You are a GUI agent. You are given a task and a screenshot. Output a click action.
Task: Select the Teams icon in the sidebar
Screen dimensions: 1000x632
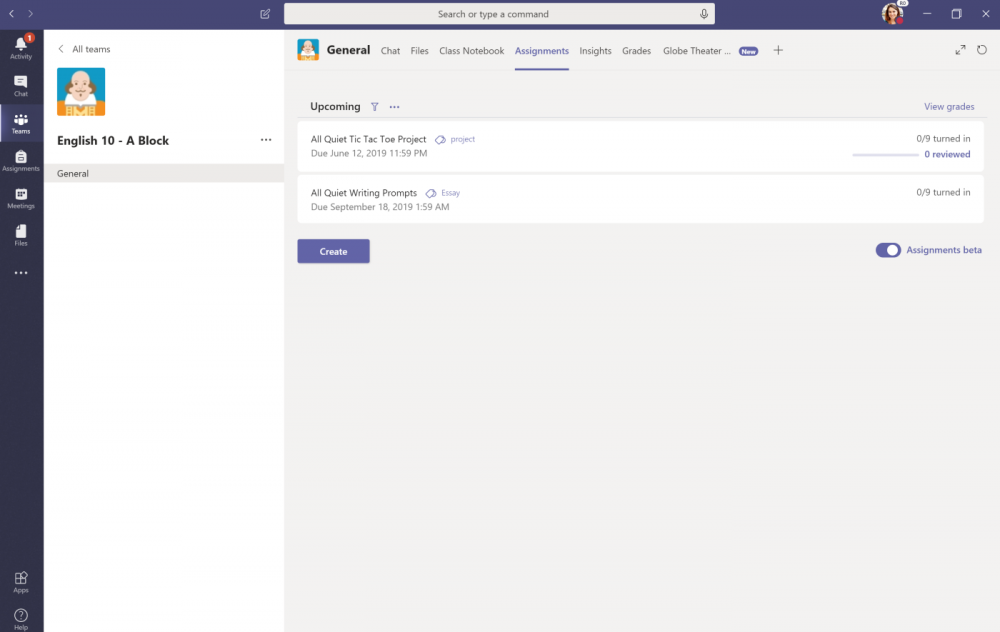(x=21, y=122)
